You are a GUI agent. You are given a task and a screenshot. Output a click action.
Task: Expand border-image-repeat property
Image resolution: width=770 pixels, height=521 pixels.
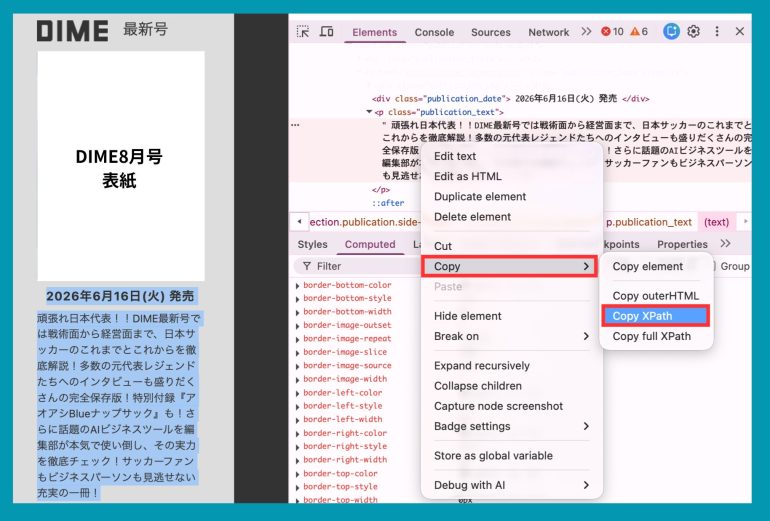(x=298, y=339)
